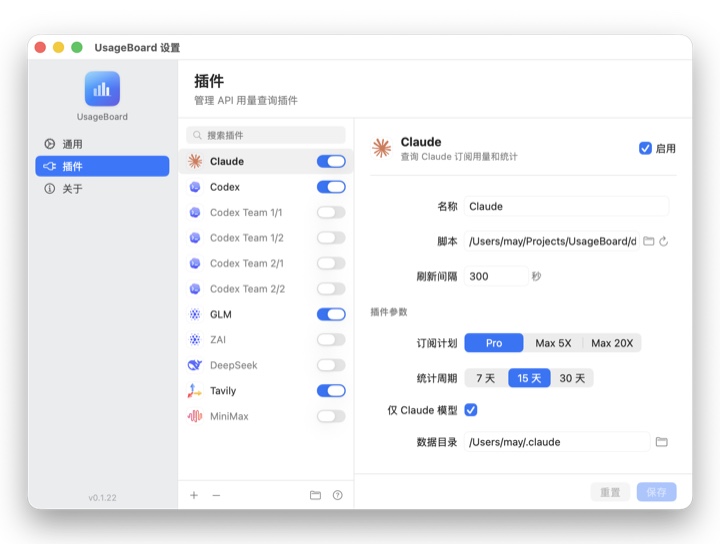Click the Codex Team 2/2 icon

point(195,289)
